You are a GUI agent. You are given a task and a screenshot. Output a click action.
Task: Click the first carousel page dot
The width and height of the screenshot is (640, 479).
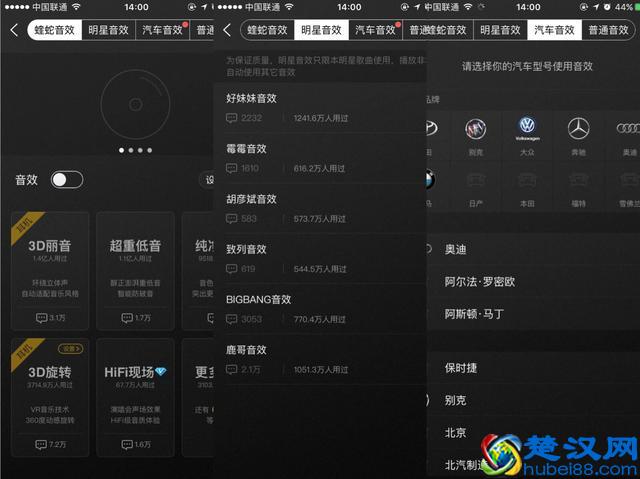coord(122,150)
